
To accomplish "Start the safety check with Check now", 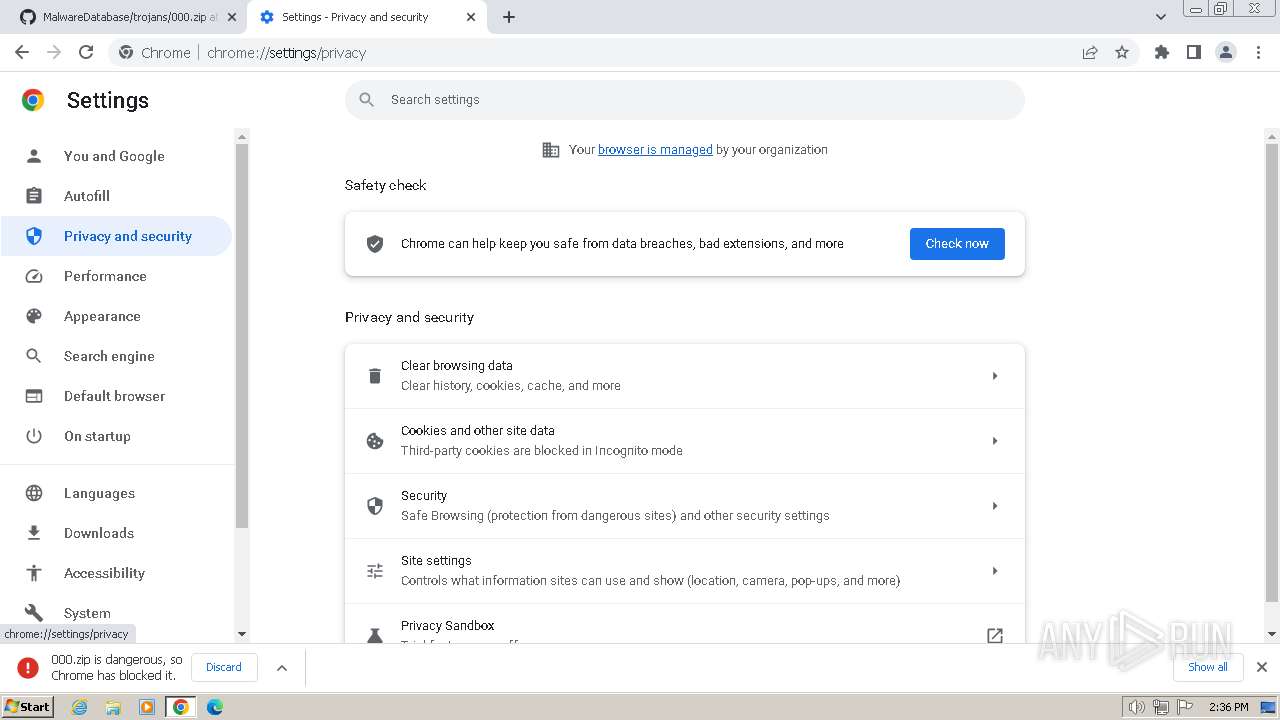I will click(x=957, y=244).
